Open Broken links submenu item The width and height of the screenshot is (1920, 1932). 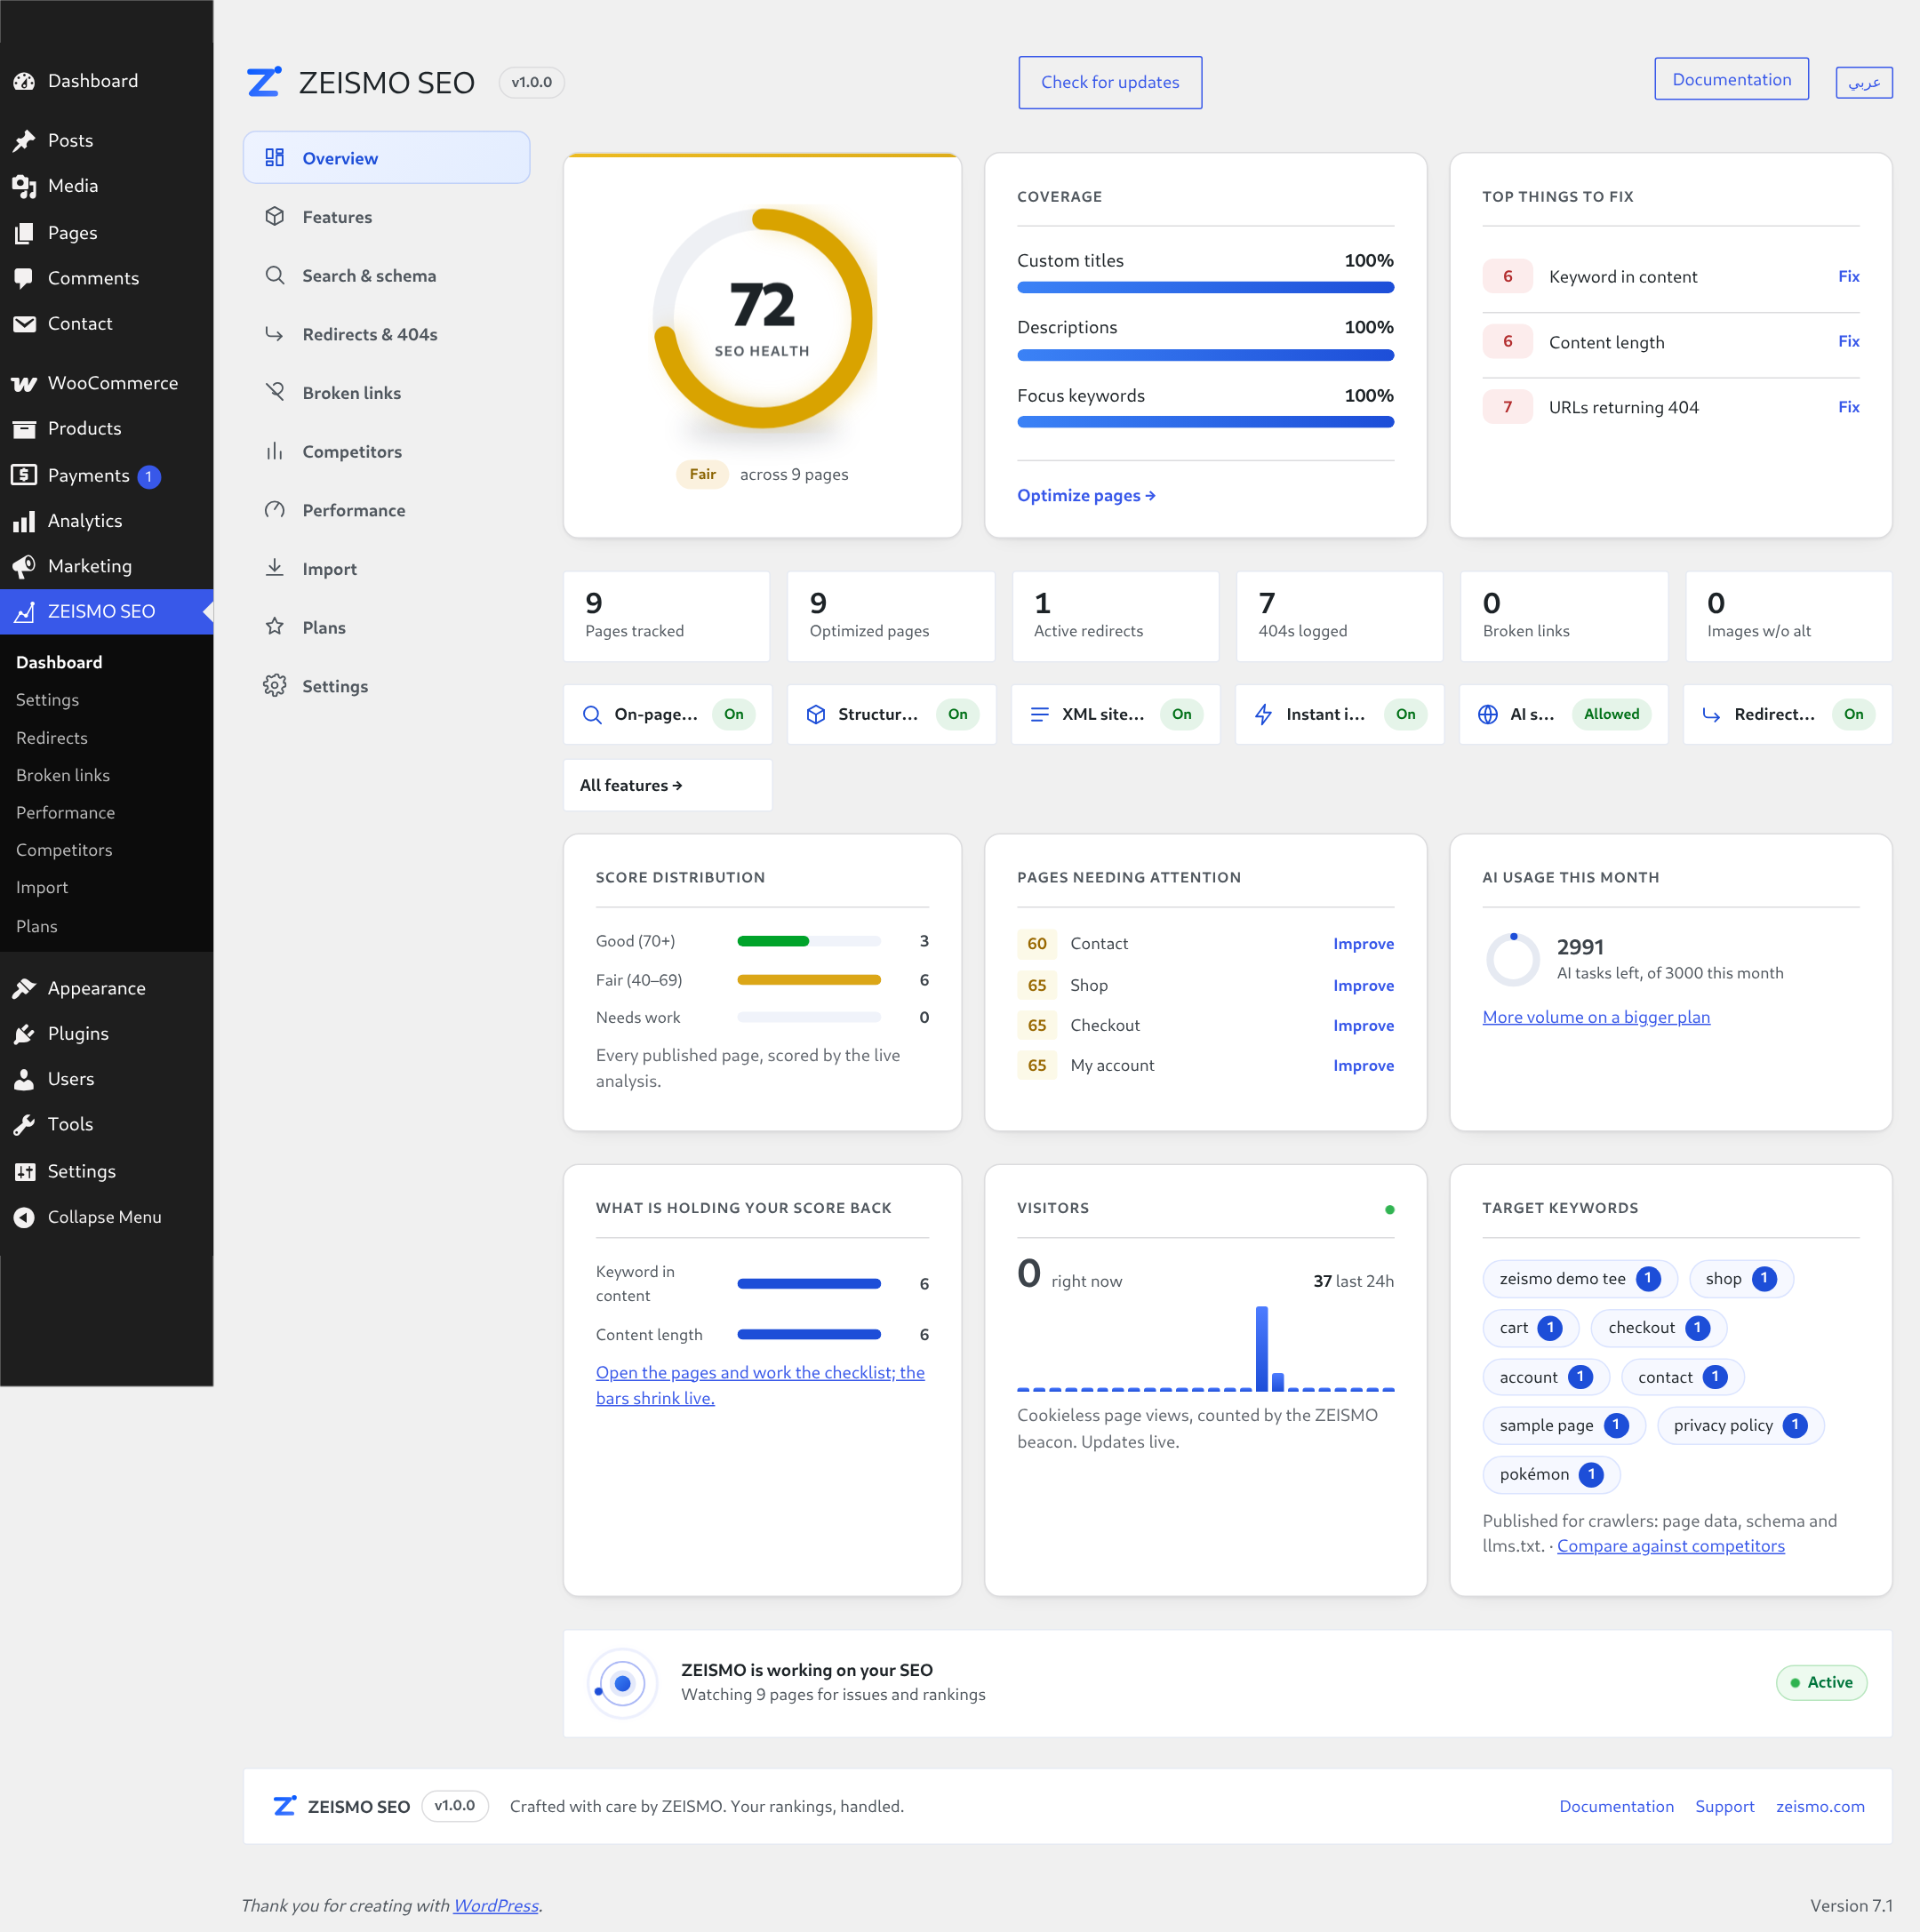coord(63,775)
